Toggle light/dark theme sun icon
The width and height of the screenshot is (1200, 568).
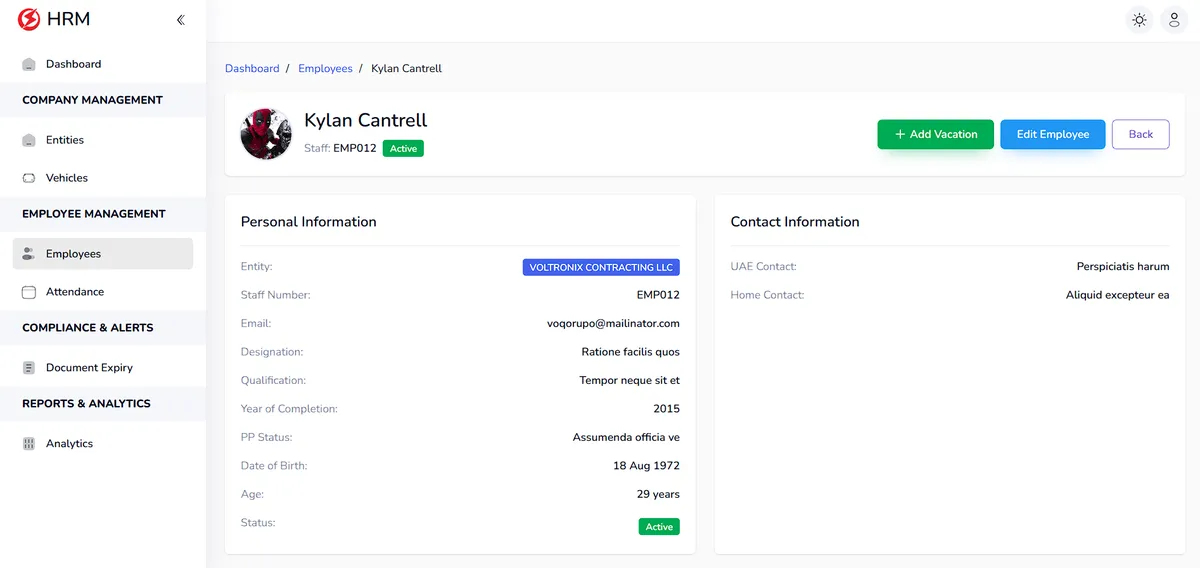click(1139, 20)
